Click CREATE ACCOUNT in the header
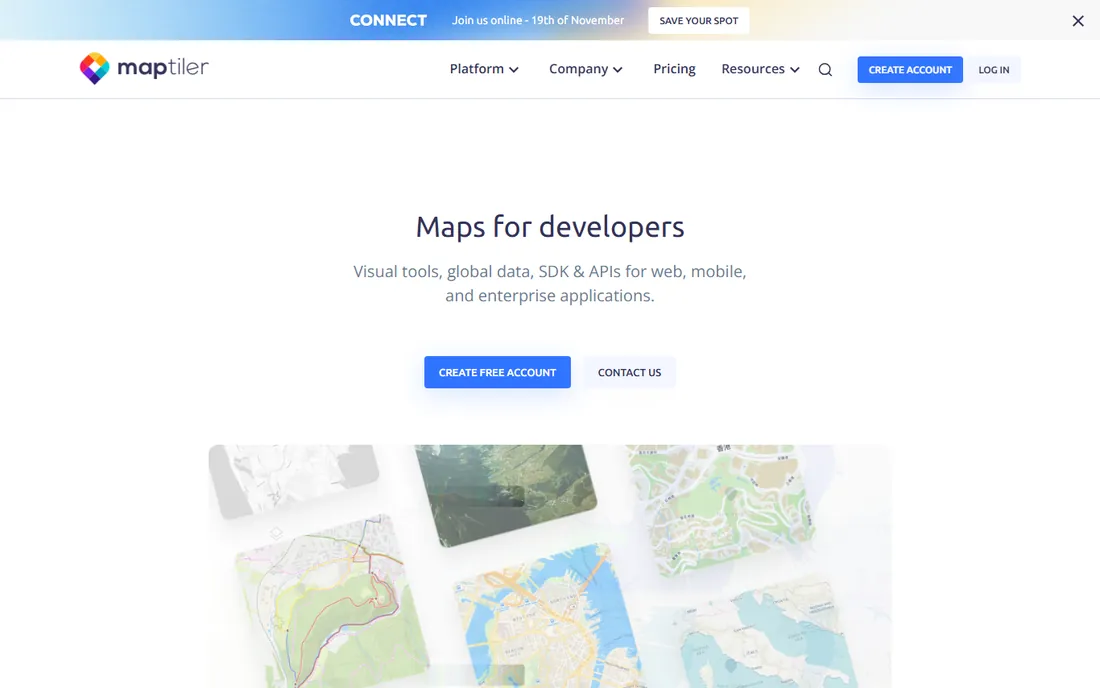The width and height of the screenshot is (1100, 688). 910,69
